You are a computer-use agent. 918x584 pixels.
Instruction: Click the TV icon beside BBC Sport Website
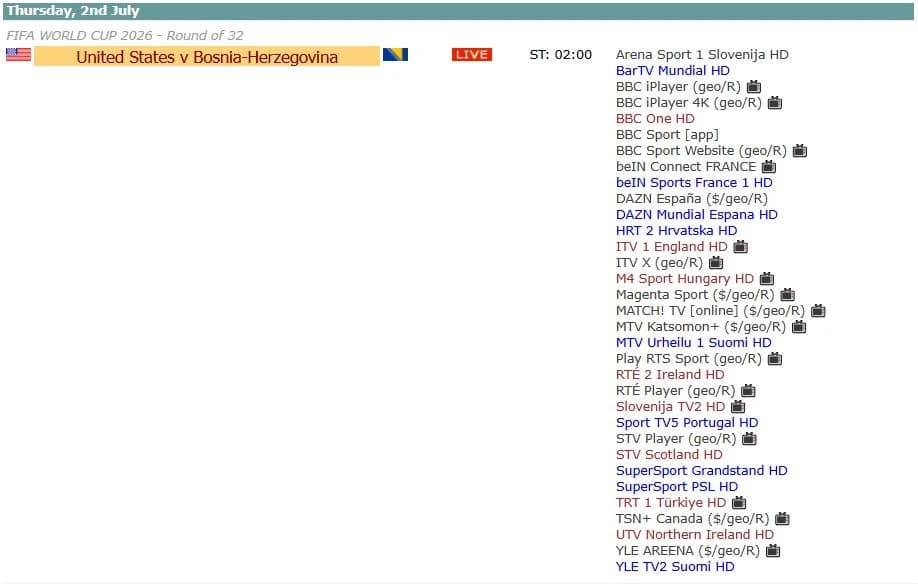point(800,150)
